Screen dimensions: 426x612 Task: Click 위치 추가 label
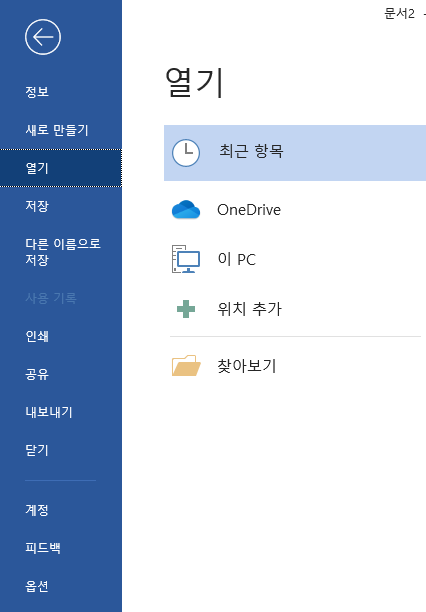250,309
